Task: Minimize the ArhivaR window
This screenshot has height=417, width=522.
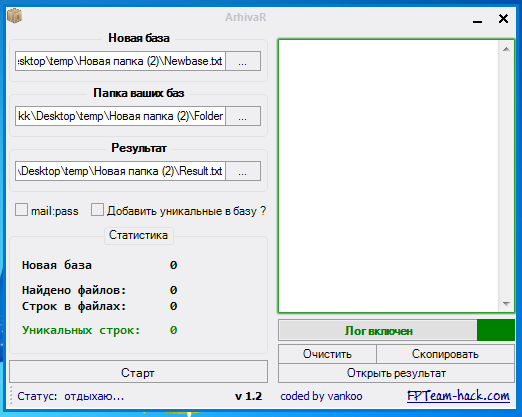Action: 477,20
